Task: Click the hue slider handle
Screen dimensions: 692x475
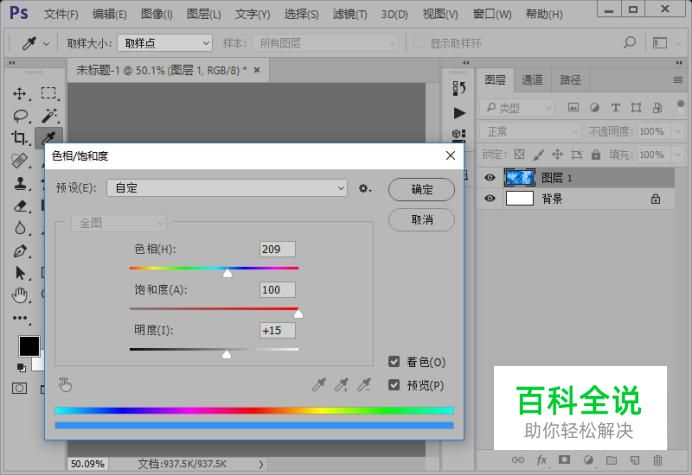Action: (x=227, y=273)
